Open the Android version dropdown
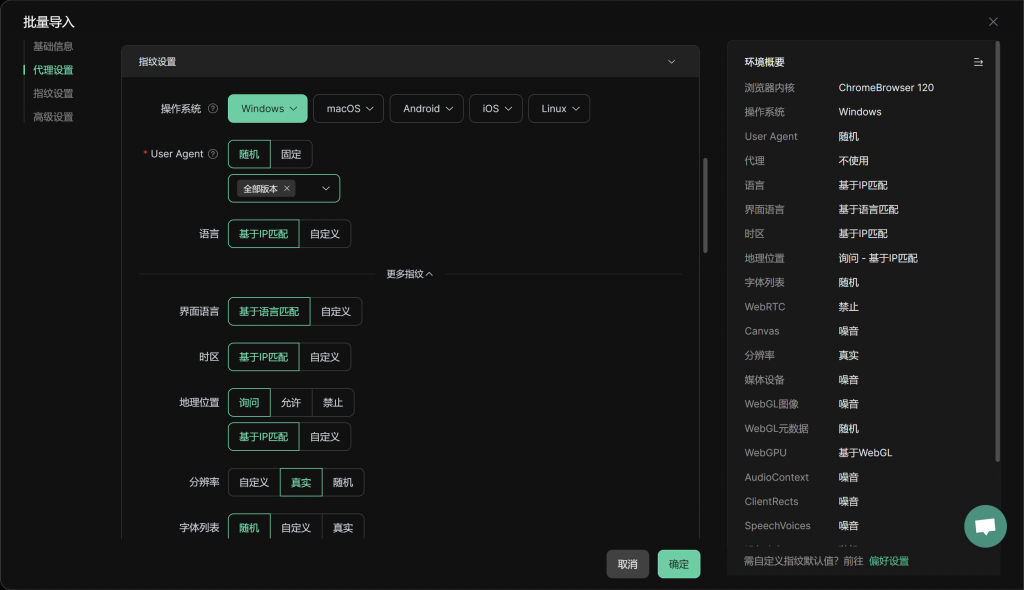Viewport: 1024px width, 590px height. pos(427,109)
